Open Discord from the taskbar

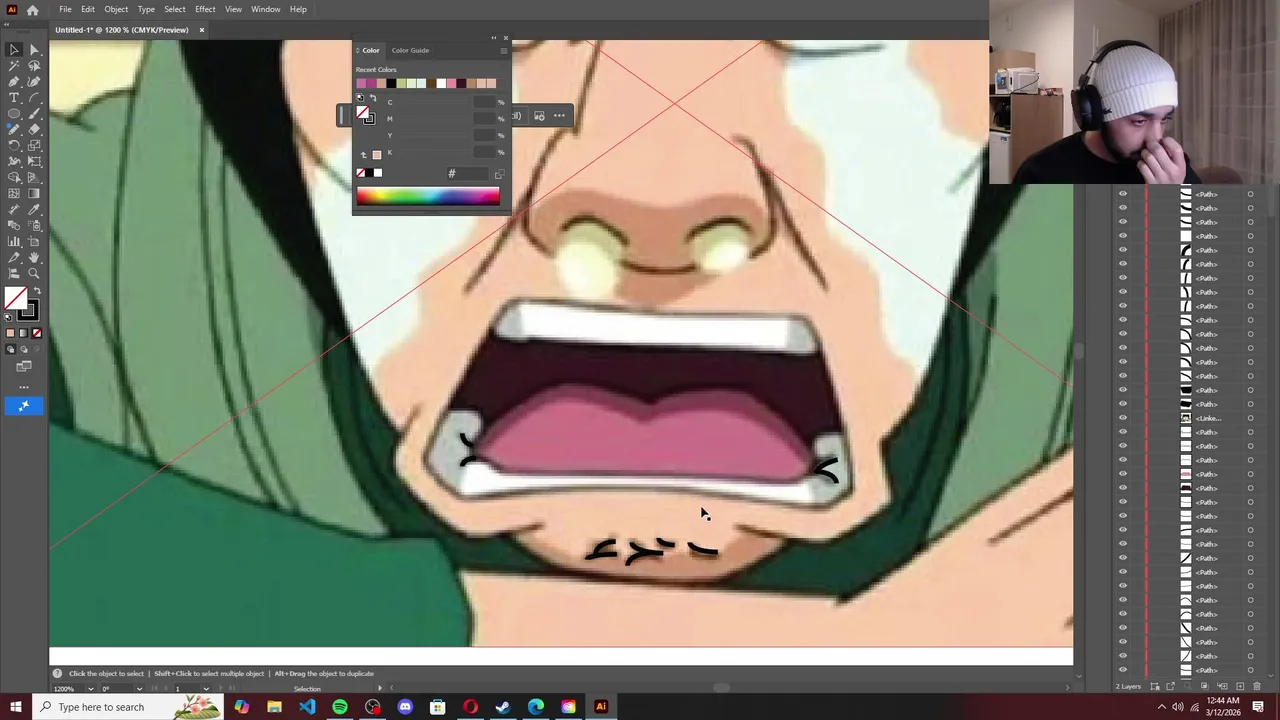tap(405, 707)
